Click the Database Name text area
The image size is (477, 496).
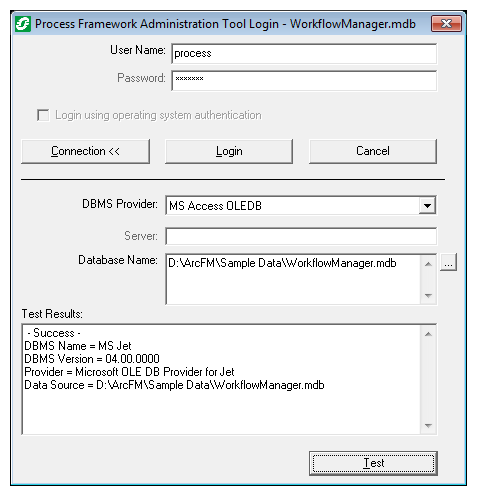[293, 279]
